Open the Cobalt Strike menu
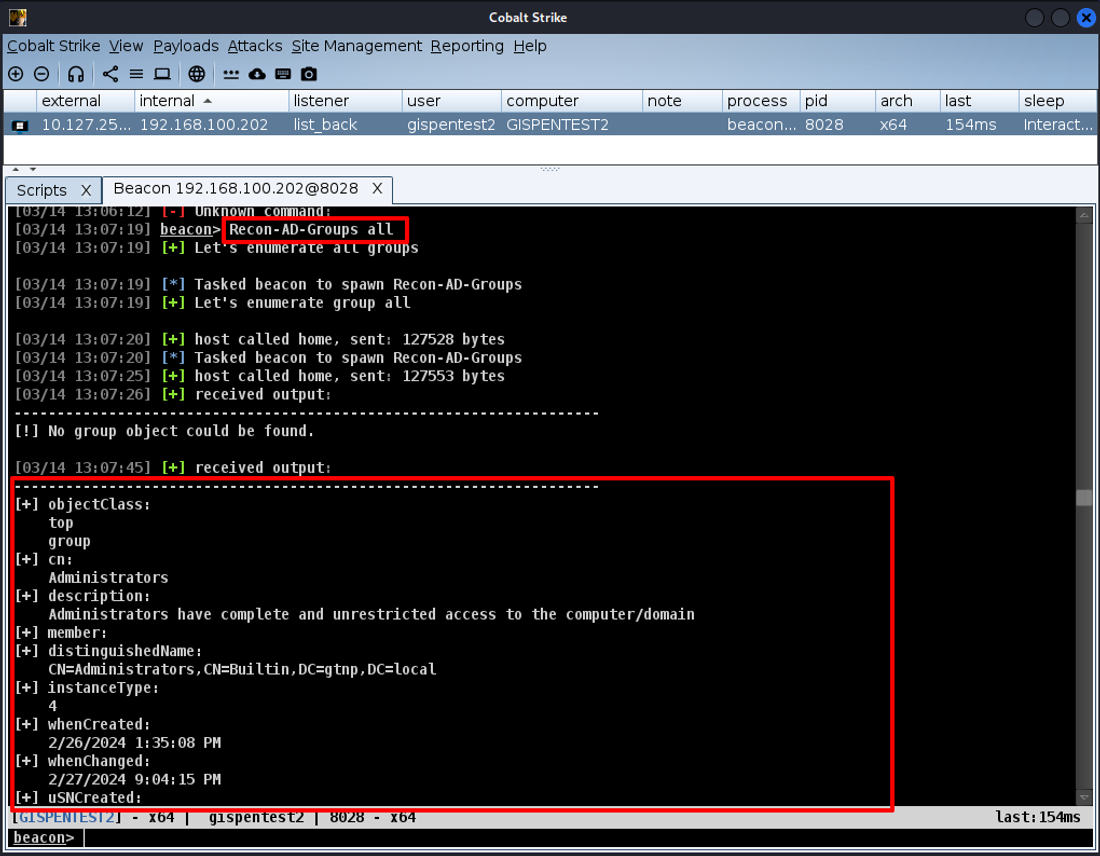Viewport: 1100px width, 856px height. click(53, 46)
